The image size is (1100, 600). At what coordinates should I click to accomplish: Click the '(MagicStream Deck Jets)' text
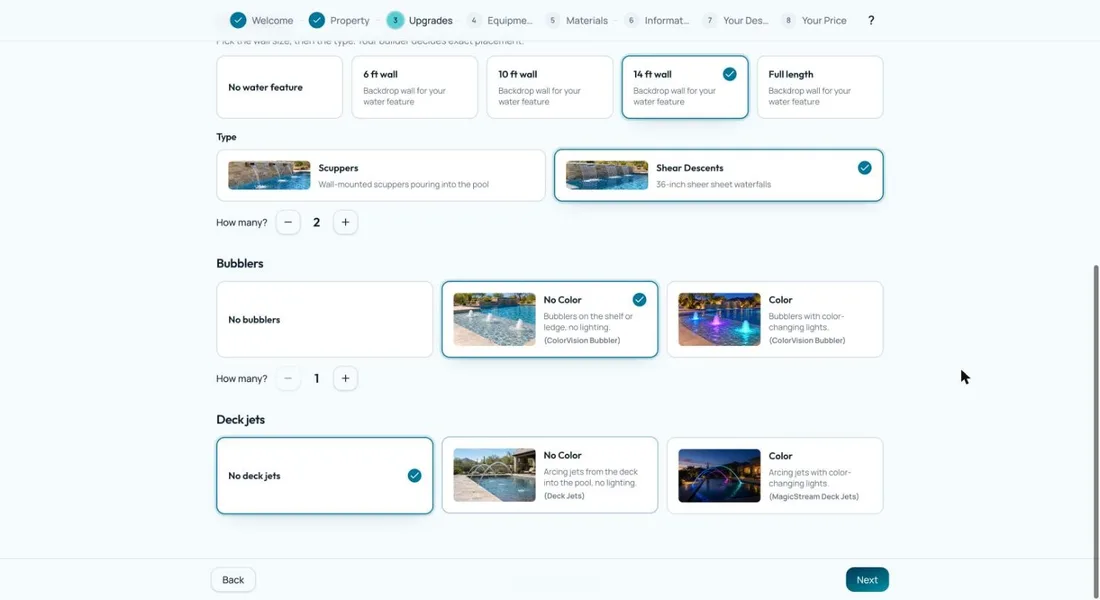tap(814, 496)
